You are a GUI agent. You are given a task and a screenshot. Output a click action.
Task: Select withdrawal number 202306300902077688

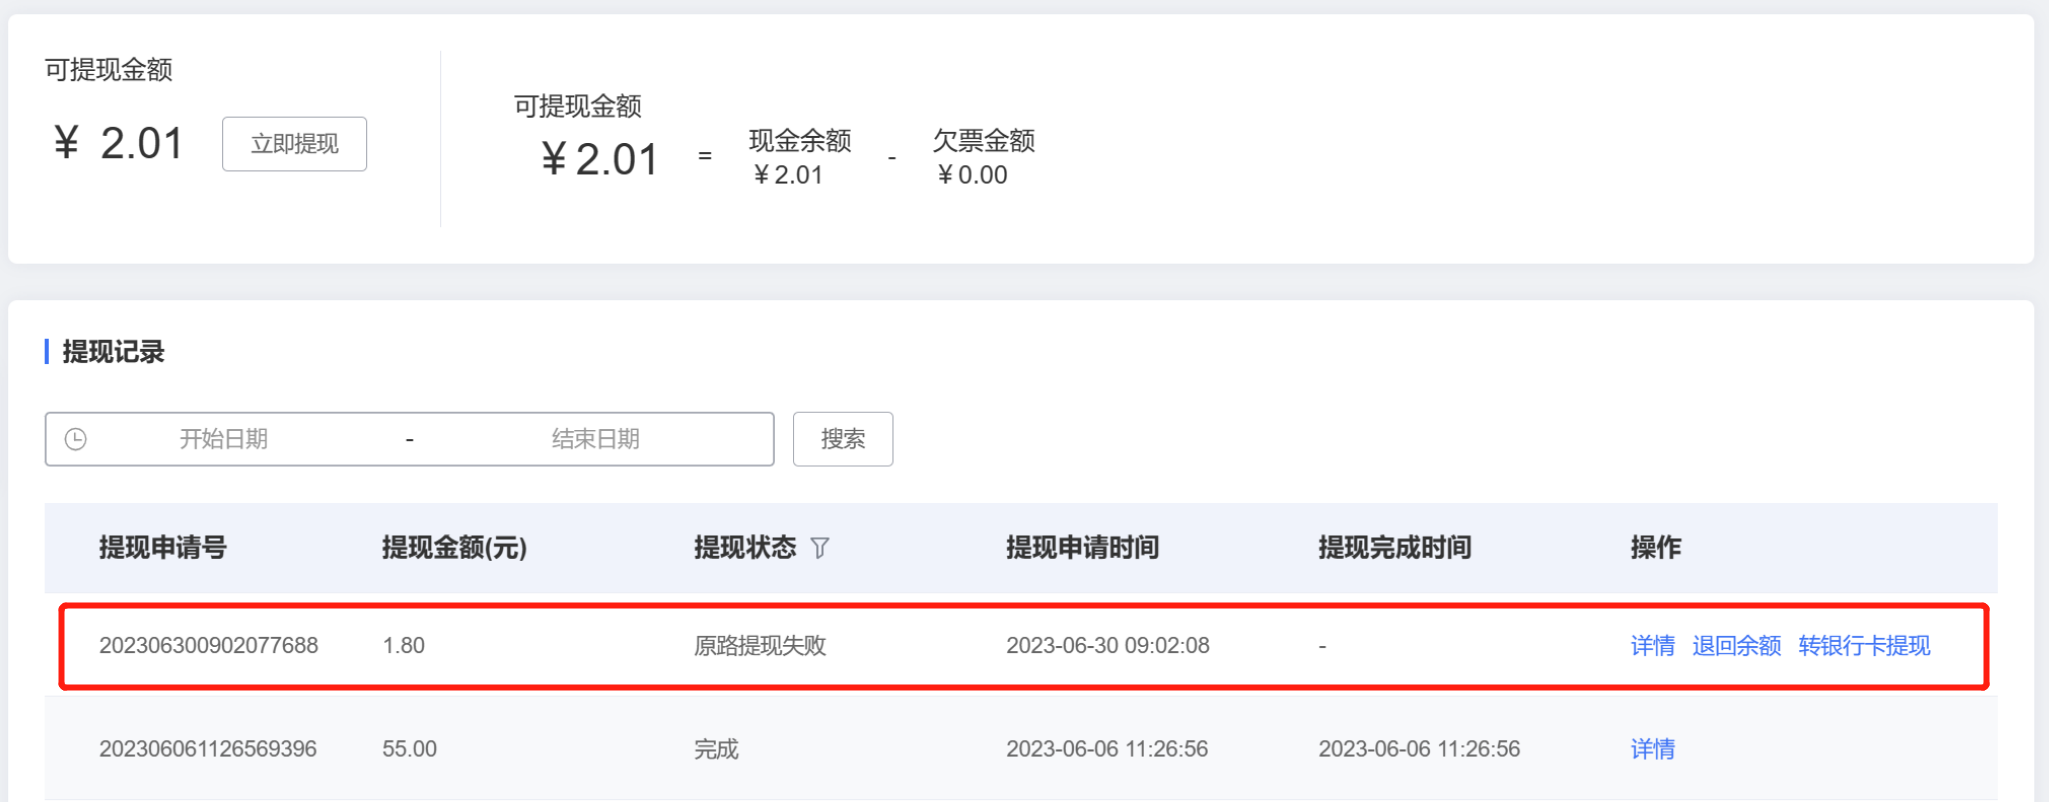(x=208, y=646)
